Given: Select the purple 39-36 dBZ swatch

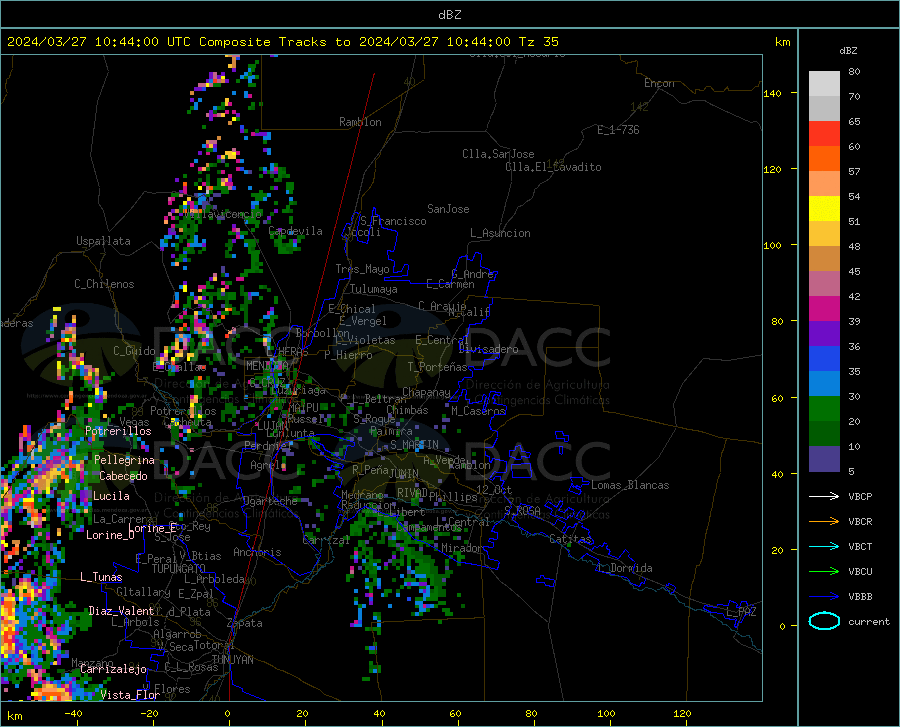Looking at the screenshot, I should [x=824, y=334].
